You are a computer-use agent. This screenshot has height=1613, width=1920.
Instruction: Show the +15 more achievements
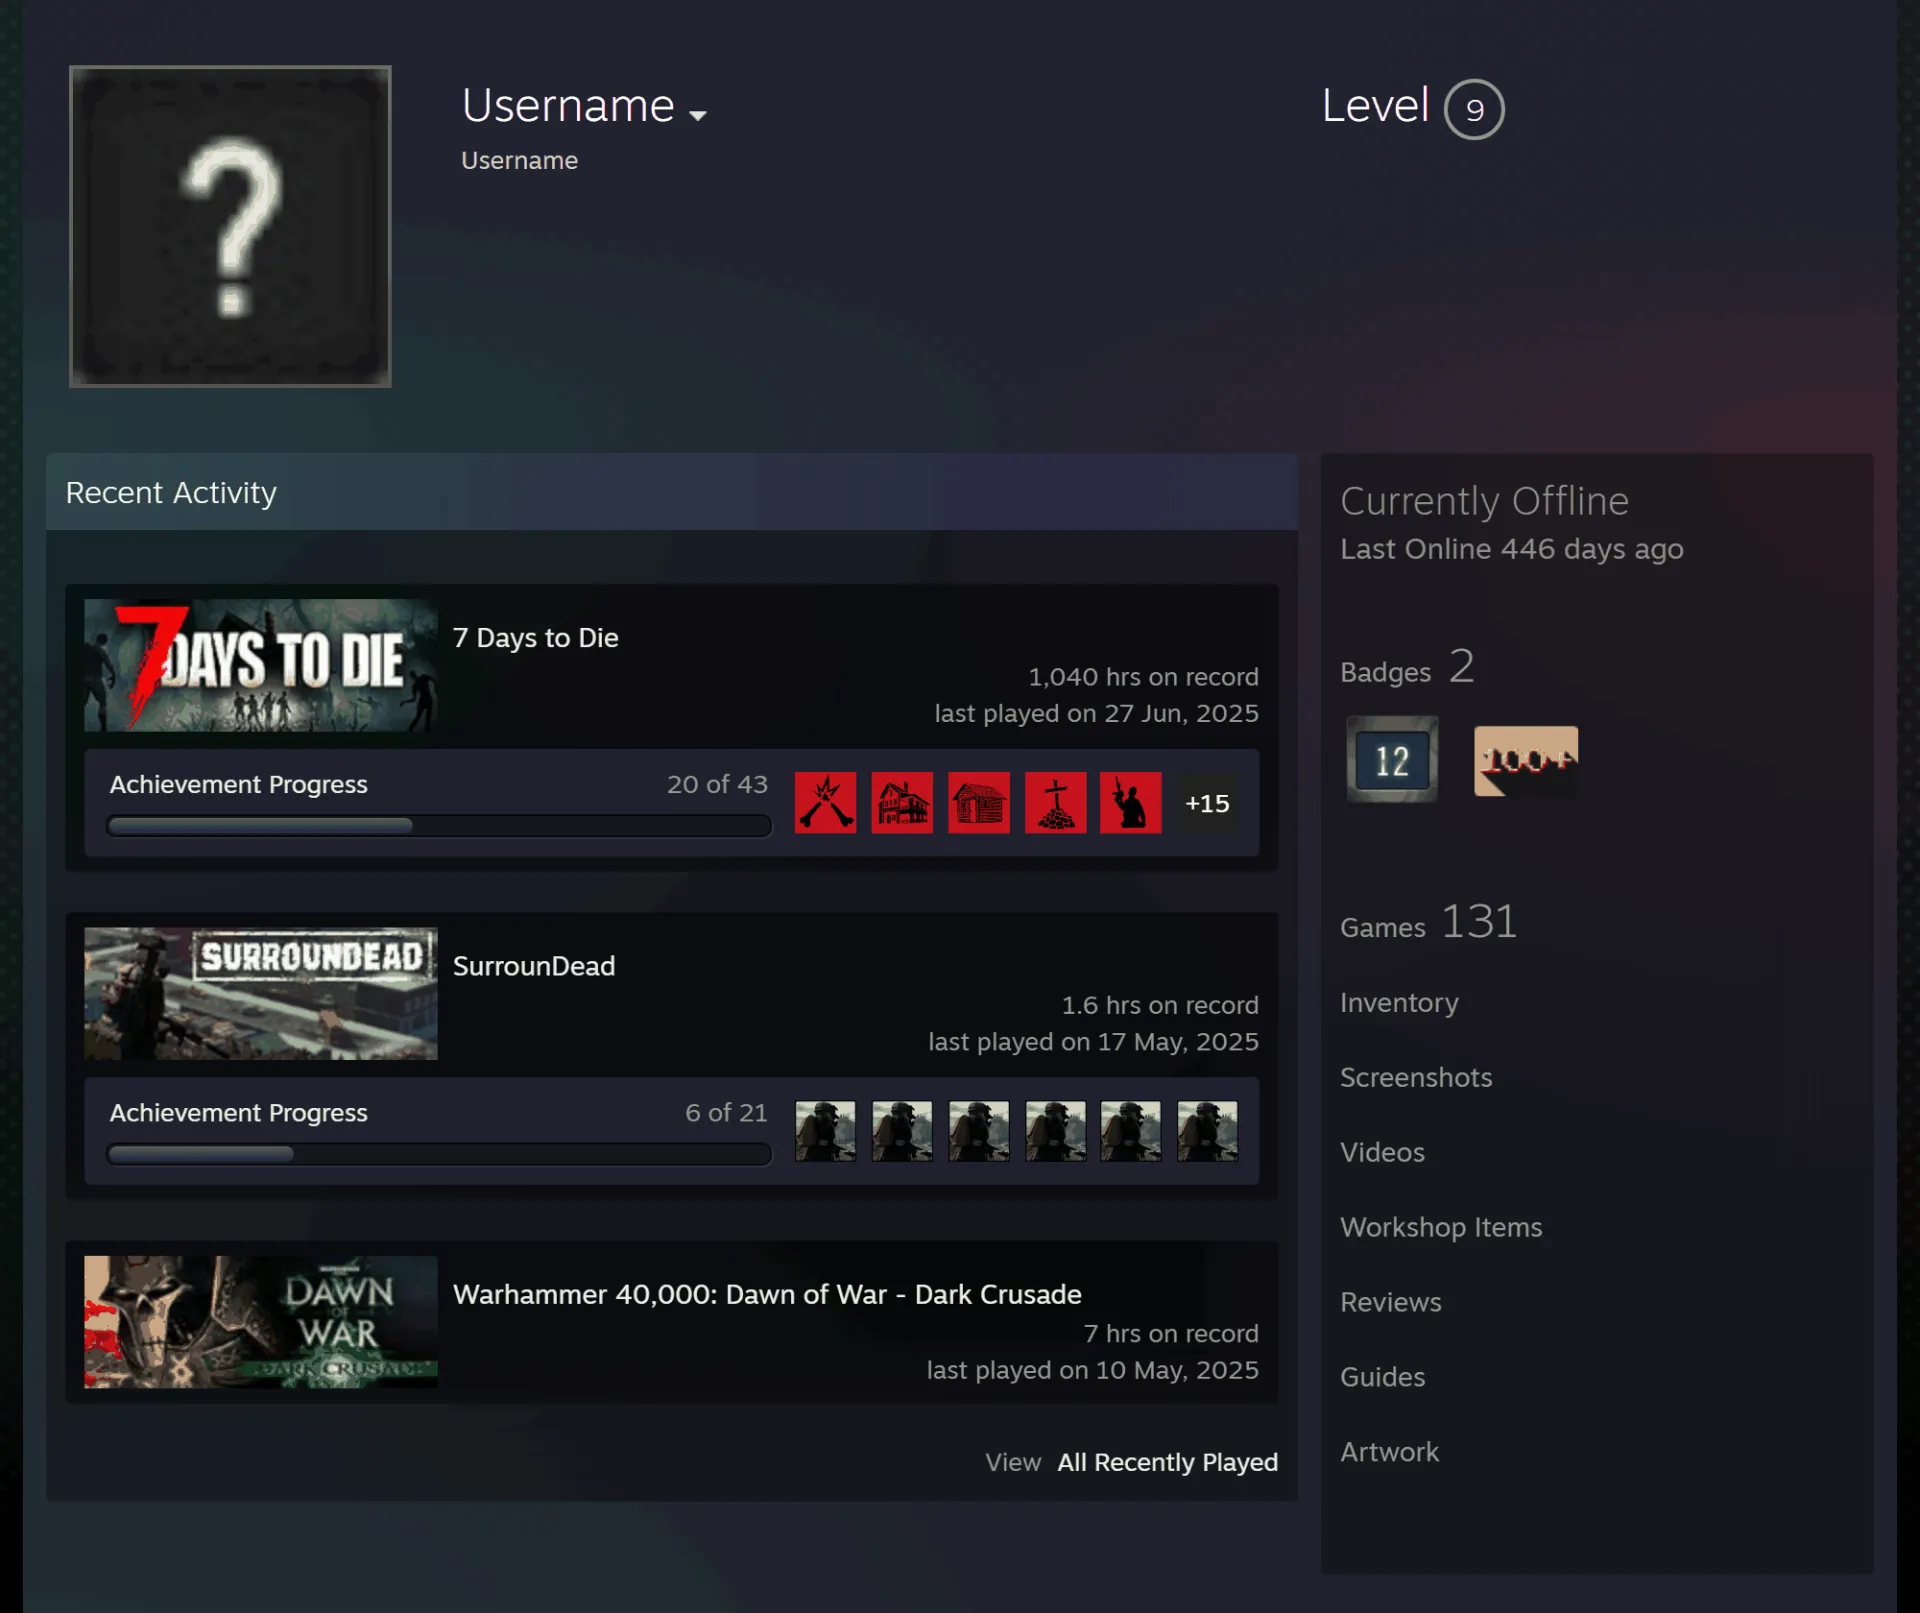pyautogui.click(x=1207, y=803)
